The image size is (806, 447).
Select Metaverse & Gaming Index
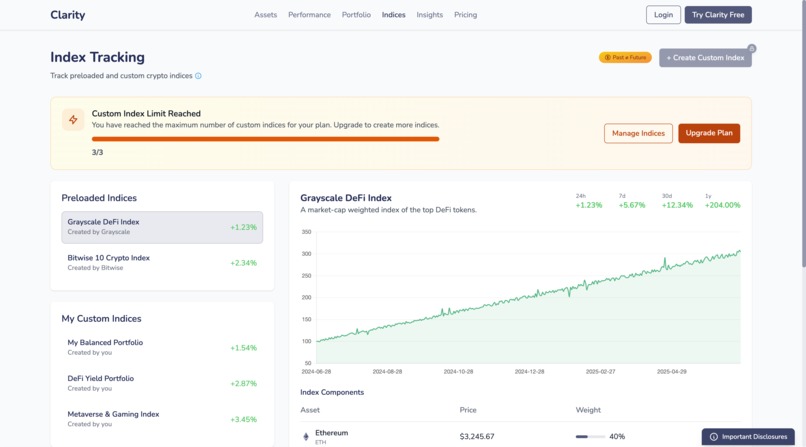pyautogui.click(x=162, y=419)
